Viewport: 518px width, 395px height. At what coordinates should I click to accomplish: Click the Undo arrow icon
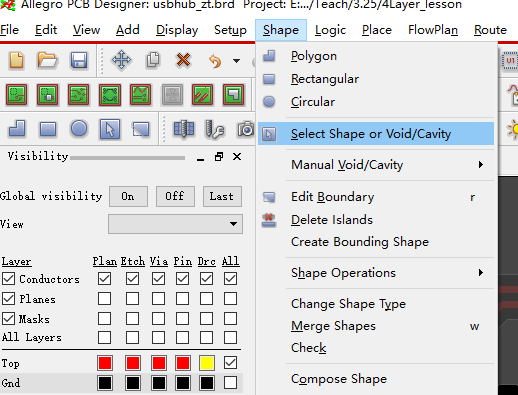215,61
